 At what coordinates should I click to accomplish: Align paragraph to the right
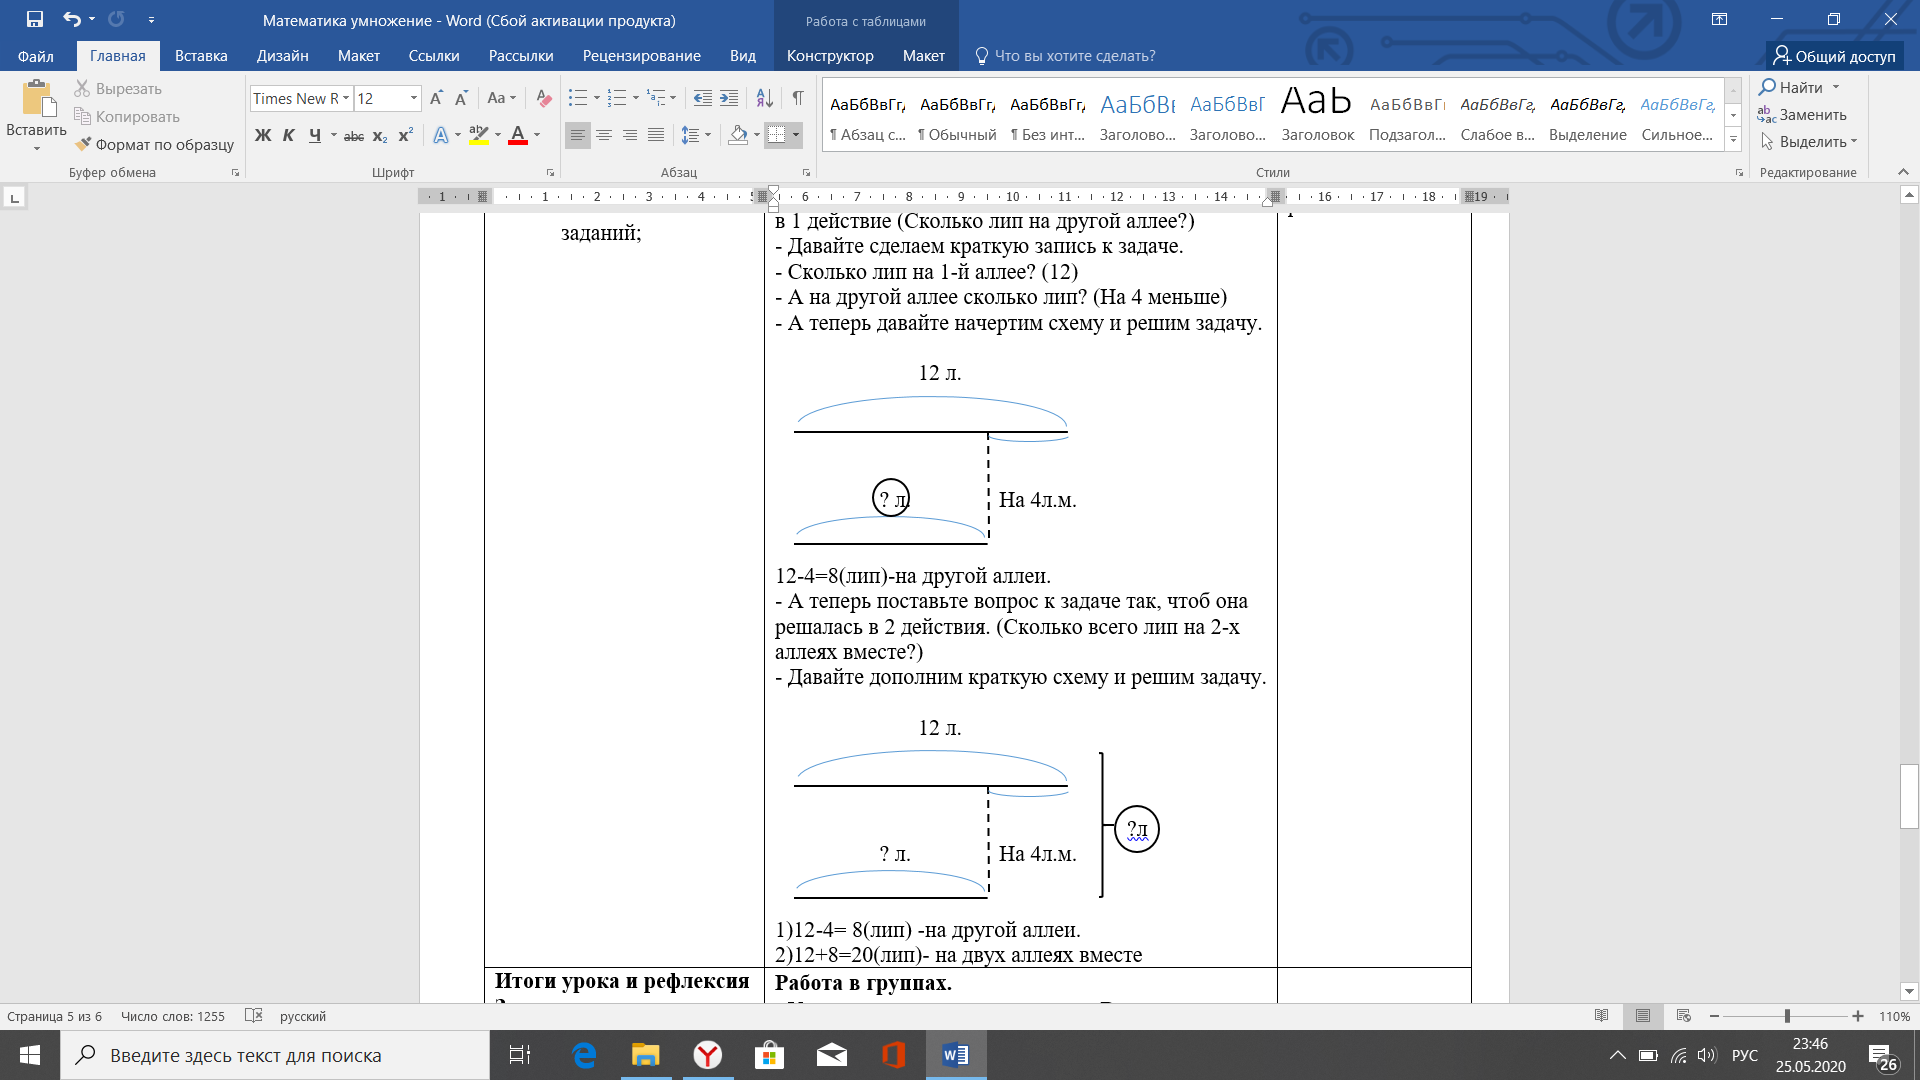click(630, 135)
